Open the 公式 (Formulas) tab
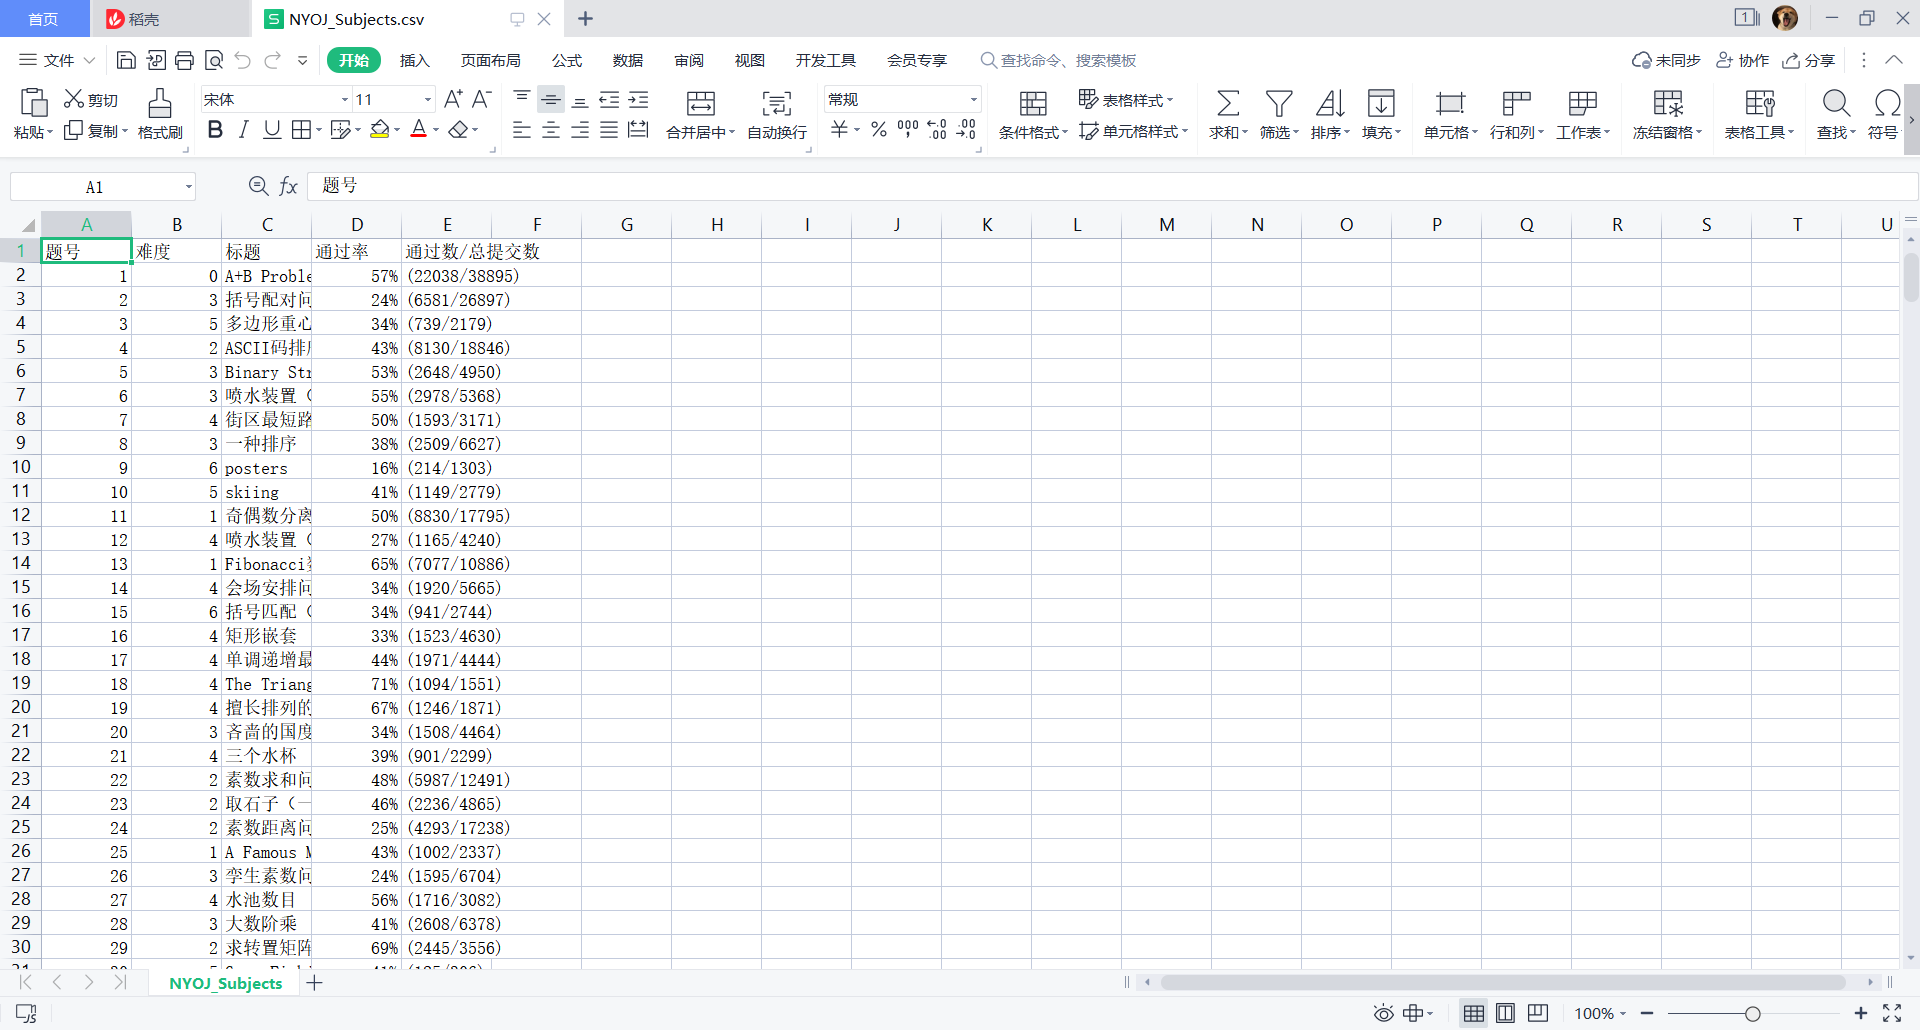This screenshot has height=1030, width=1920. tap(567, 60)
